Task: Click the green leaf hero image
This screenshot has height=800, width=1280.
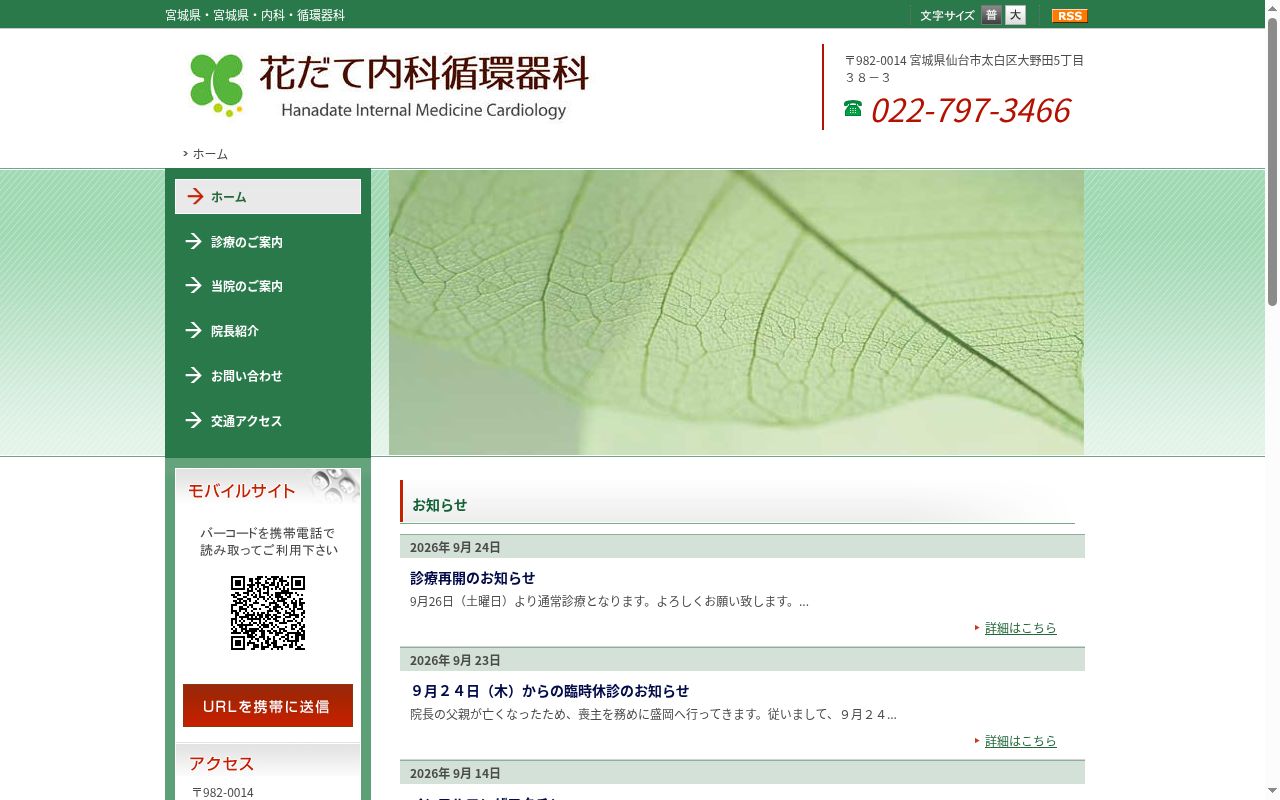Action: pyautogui.click(x=736, y=312)
